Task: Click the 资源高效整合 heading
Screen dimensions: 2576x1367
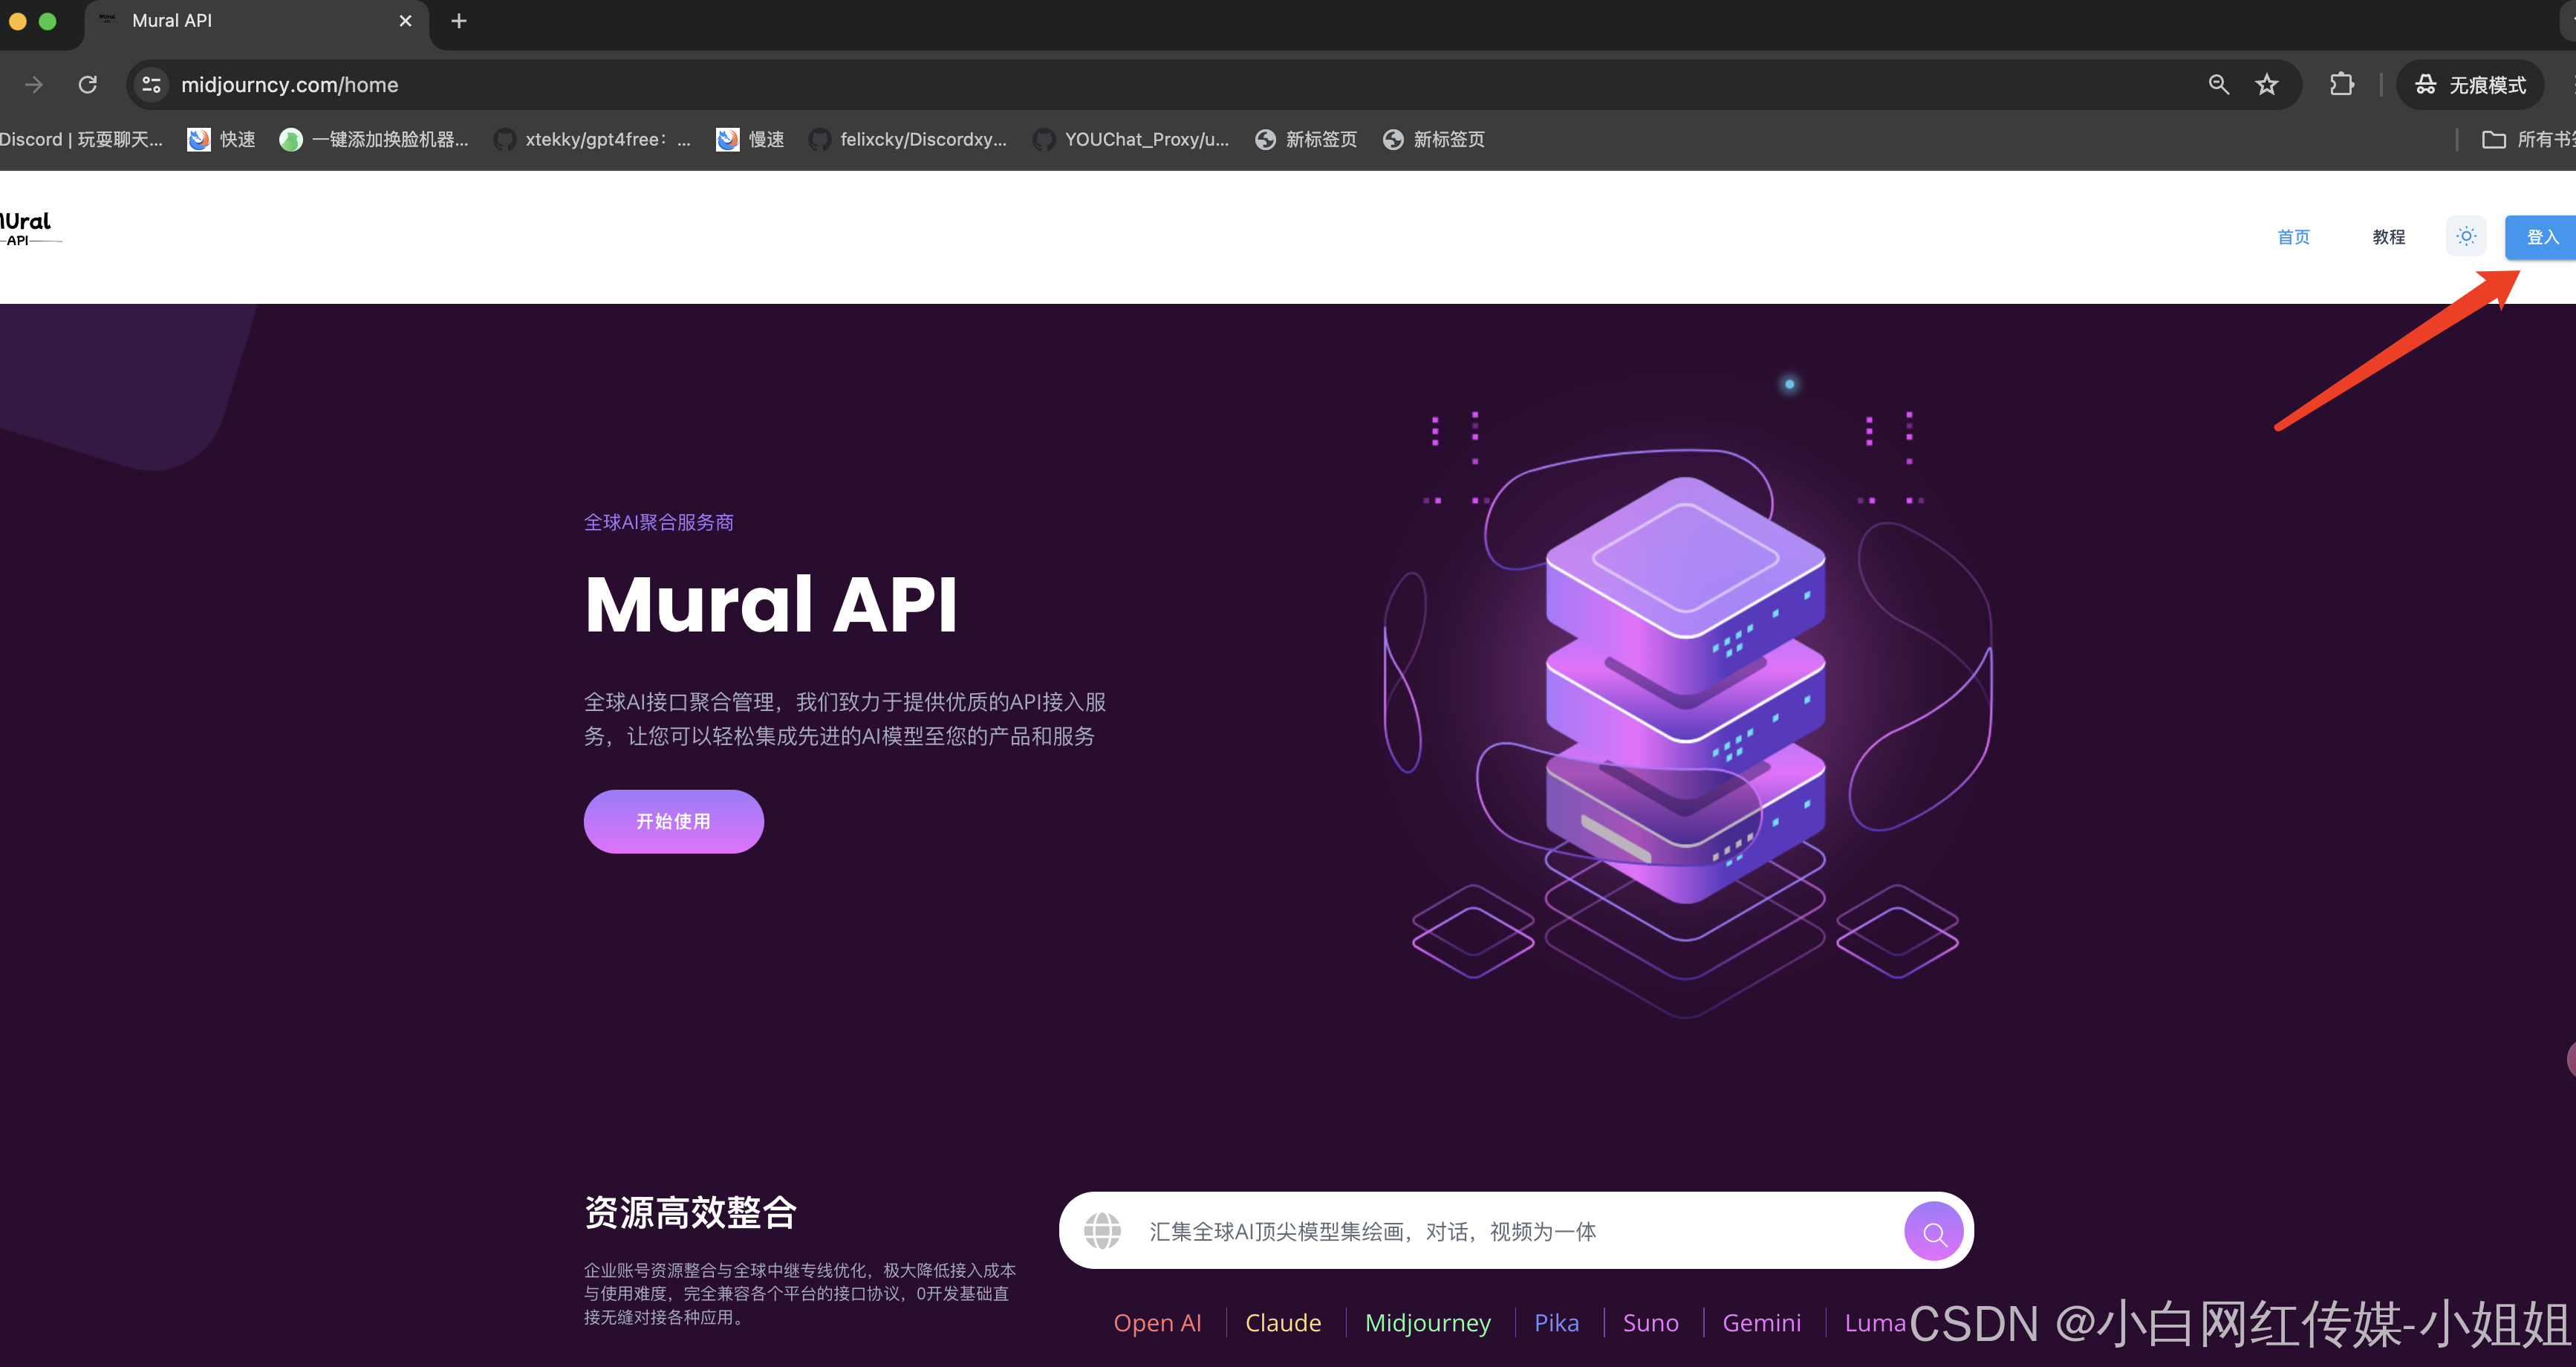Action: pyautogui.click(x=690, y=1212)
